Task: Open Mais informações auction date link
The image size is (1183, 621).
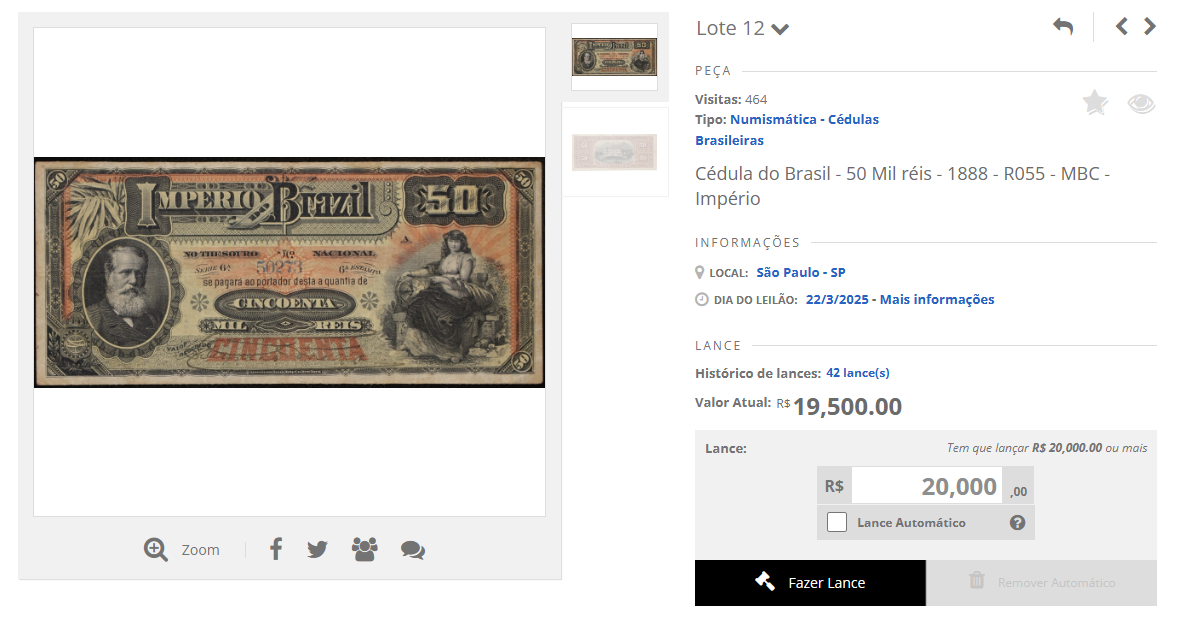Action: (937, 300)
